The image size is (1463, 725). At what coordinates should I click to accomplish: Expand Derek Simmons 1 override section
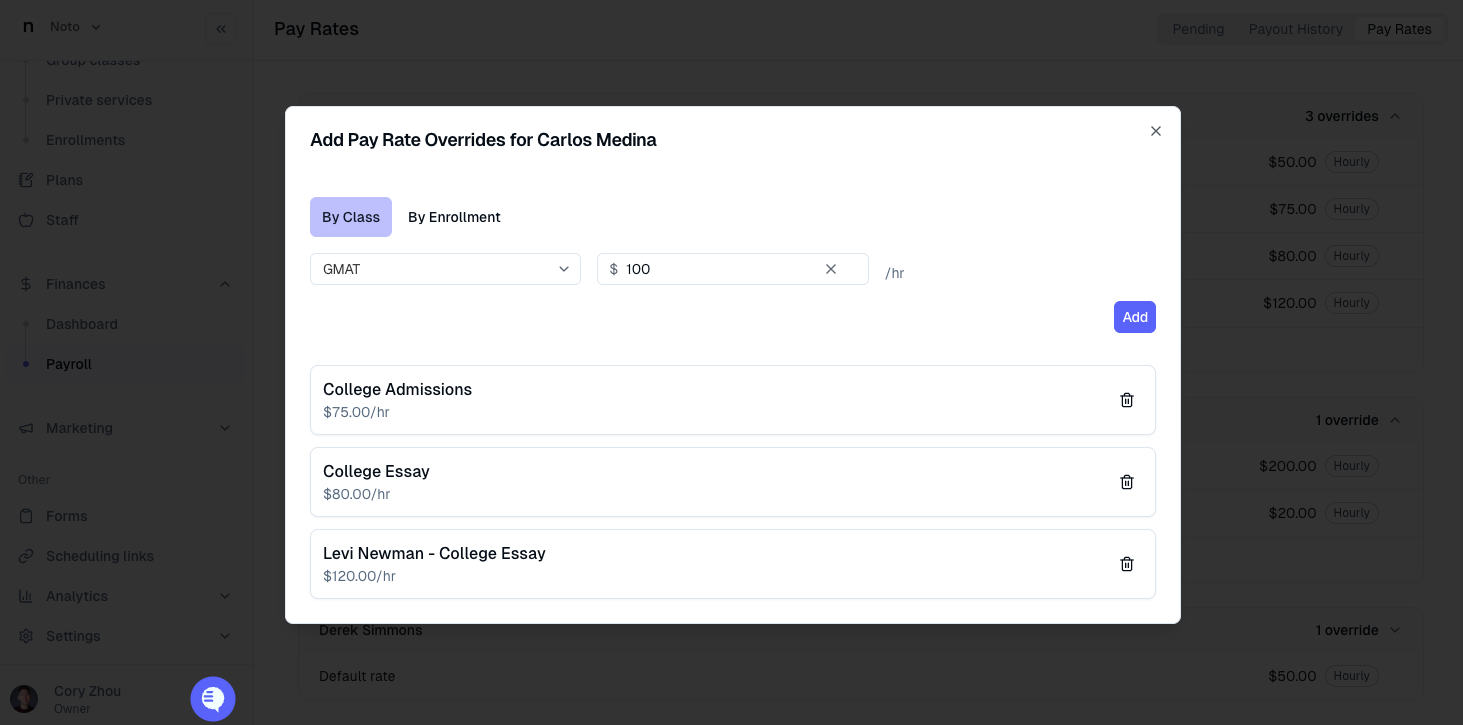point(1395,630)
